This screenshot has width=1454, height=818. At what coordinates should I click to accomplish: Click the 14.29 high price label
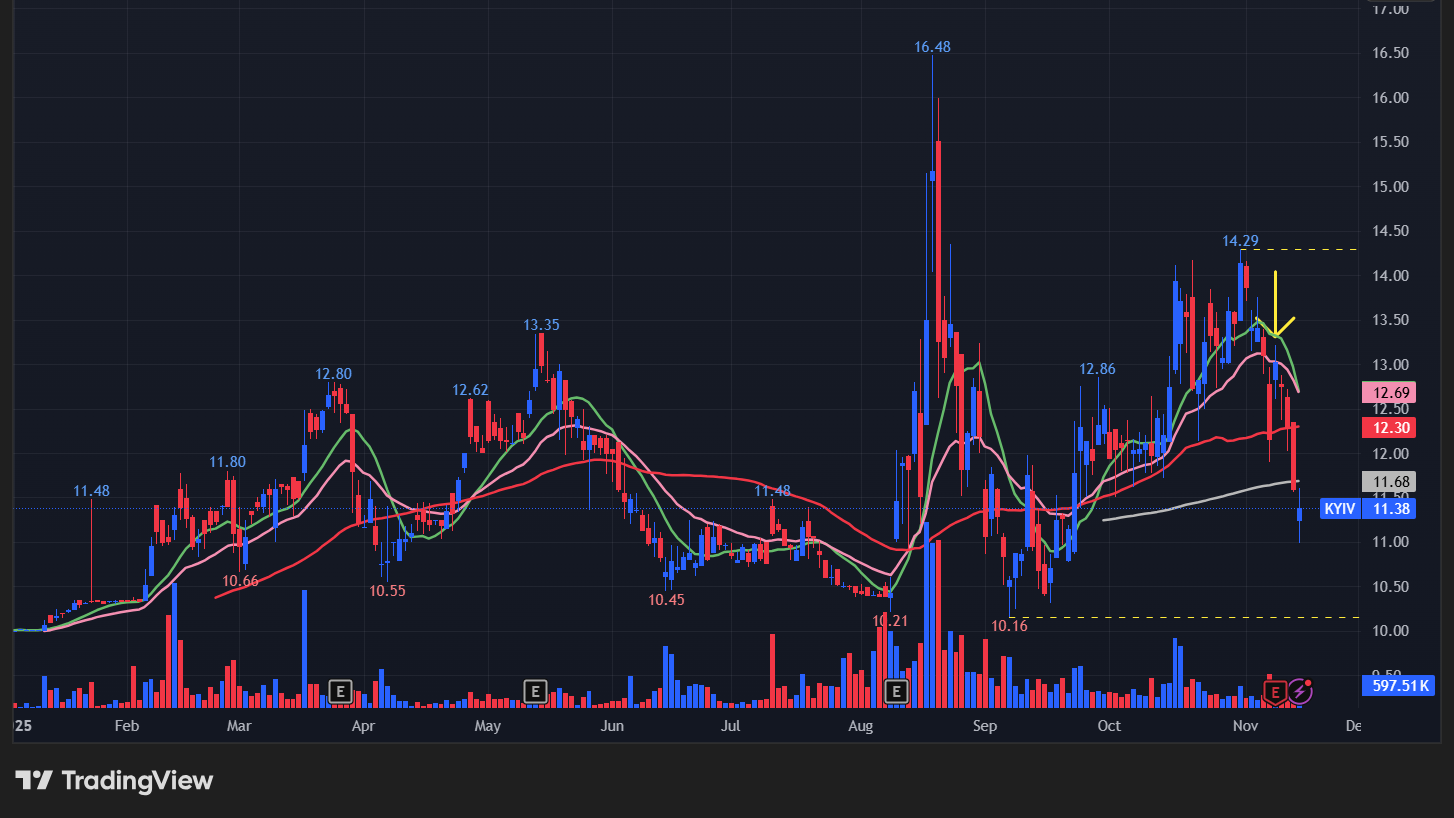[x=1240, y=241]
